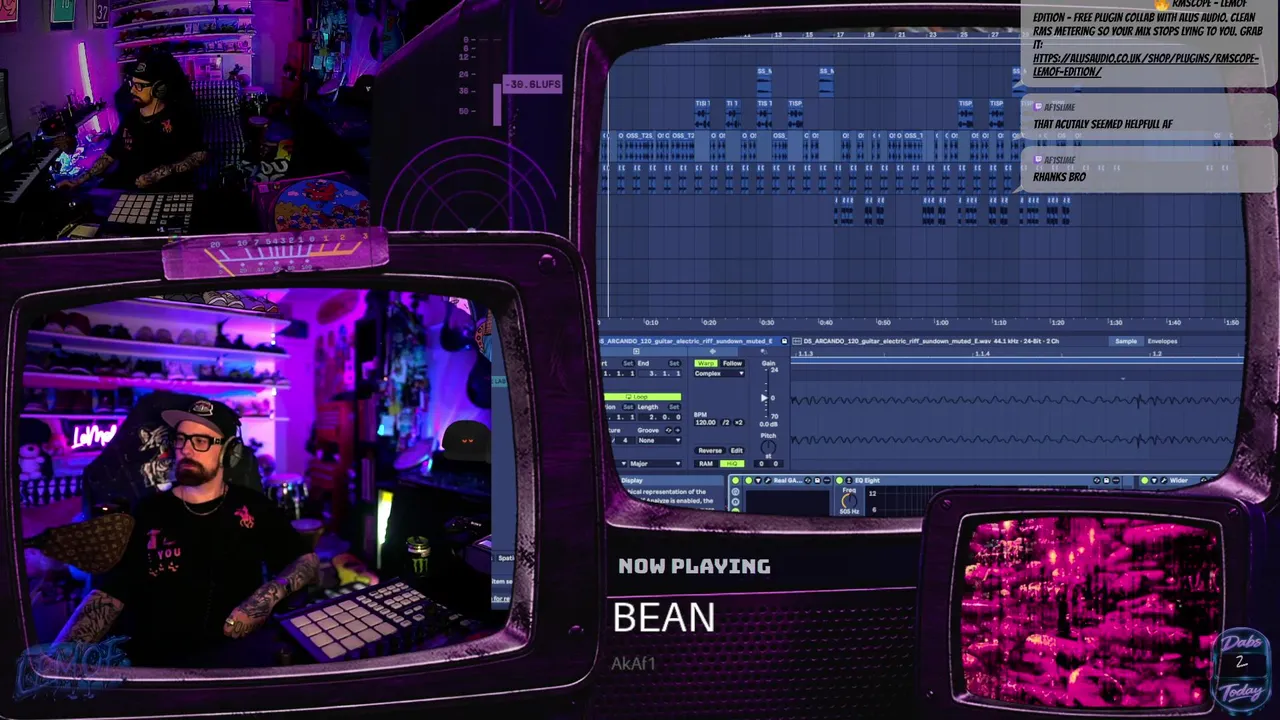Screen dimensions: 1280x720
Task: Click the Gain slider handle
Action: 764,398
